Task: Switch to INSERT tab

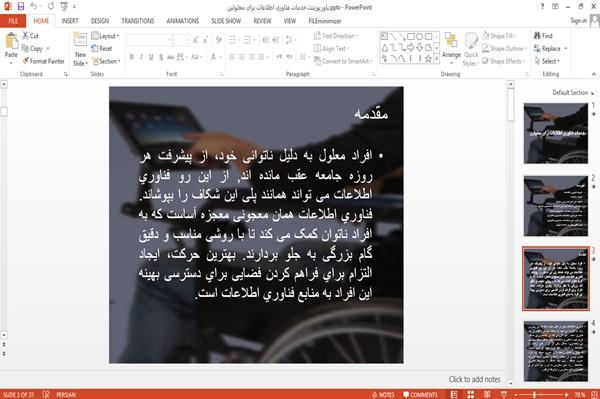Action: (x=70, y=21)
